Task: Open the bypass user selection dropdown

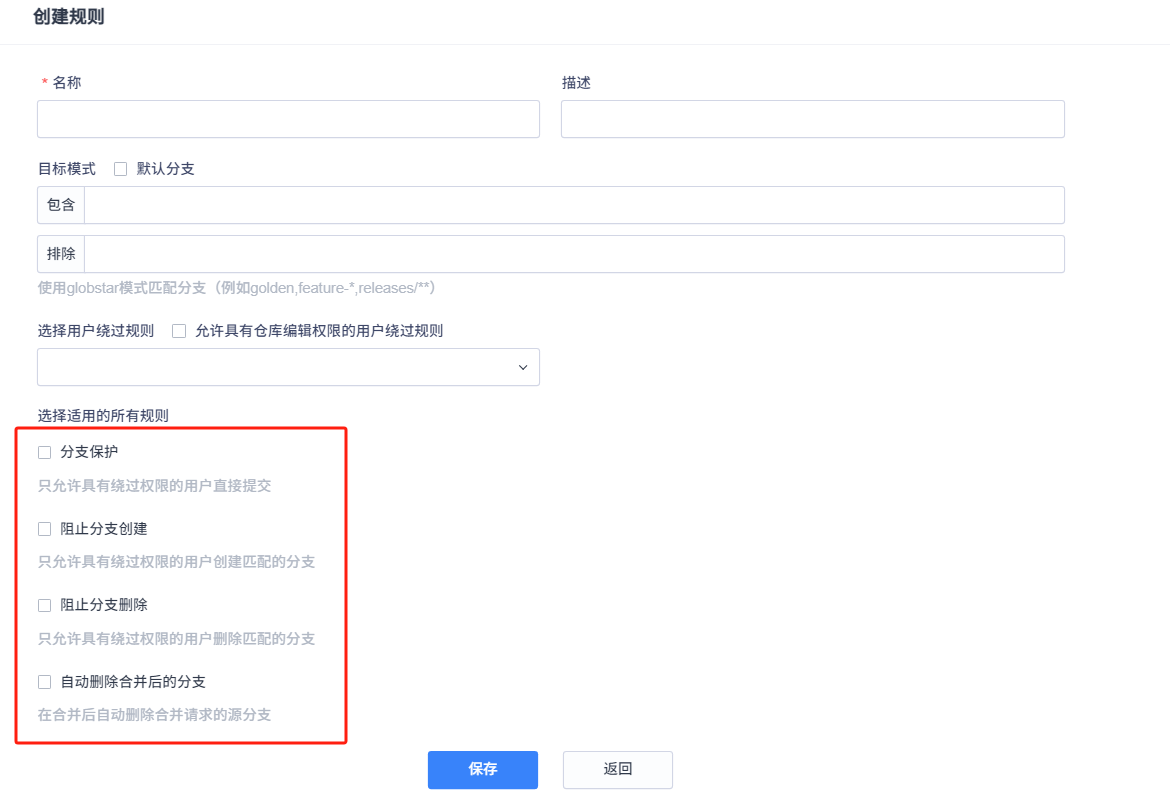Action: 288,367
